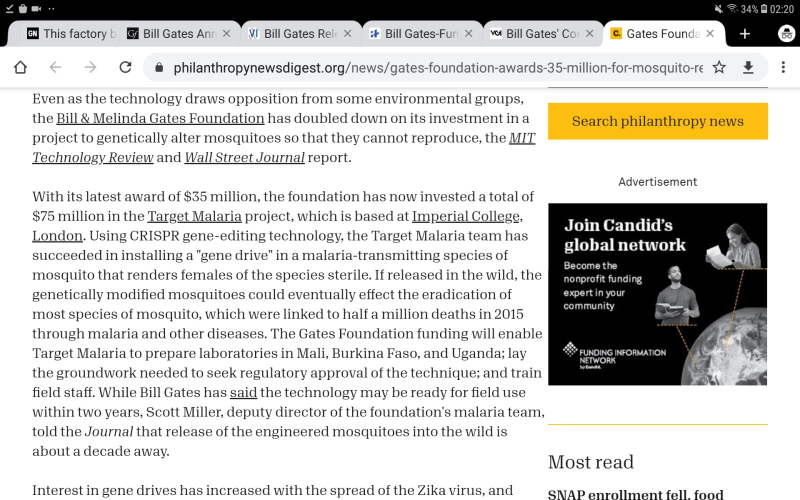Open the 'said' hyperlink
Screen dimensions: 800x500
pyautogui.click(x=243, y=392)
